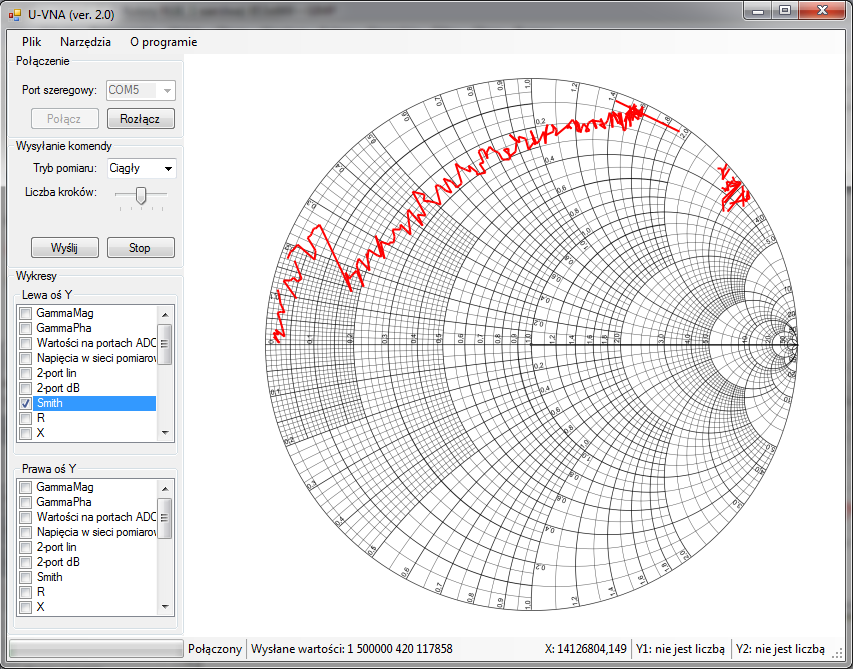This screenshot has height=669, width=853.
Task: Uncheck Smith in the Lewa oś Y list
Action: click(26, 403)
